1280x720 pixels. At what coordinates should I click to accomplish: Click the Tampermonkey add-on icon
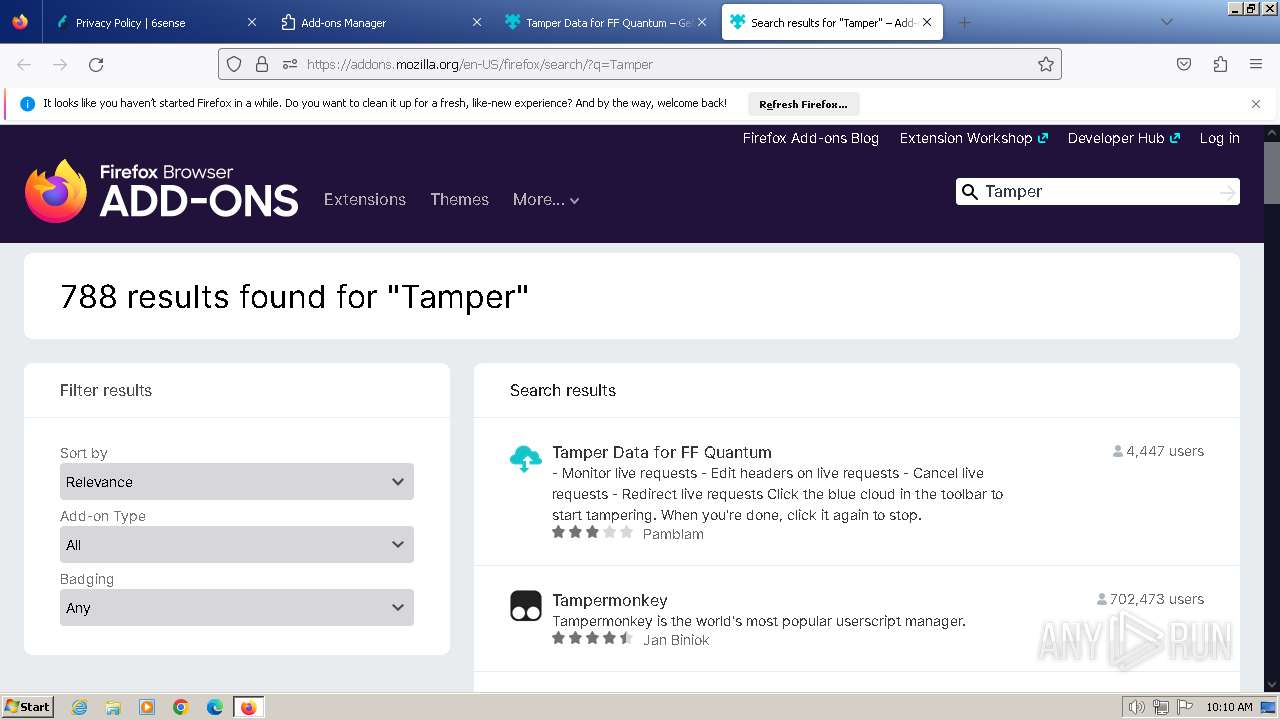click(526, 605)
